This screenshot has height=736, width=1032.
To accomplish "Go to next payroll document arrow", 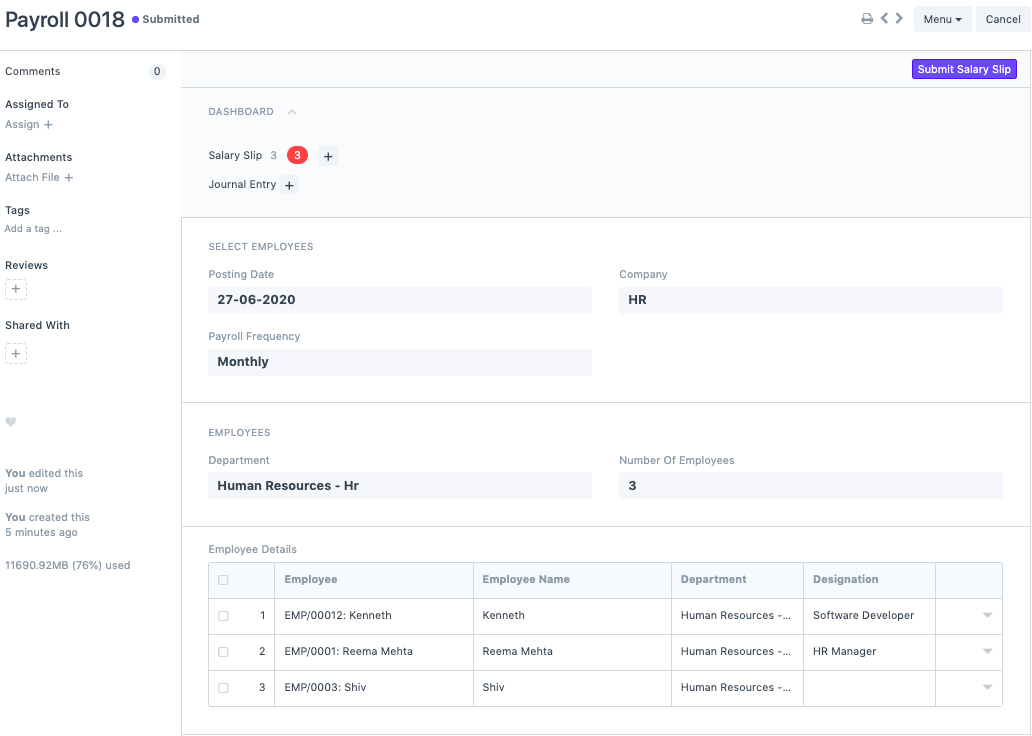I will point(899,19).
